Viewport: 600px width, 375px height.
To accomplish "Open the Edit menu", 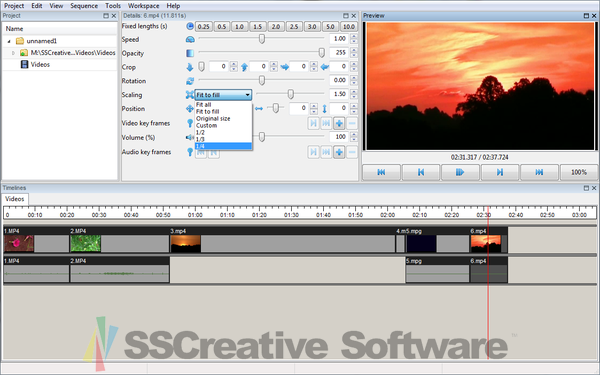I will [37, 6].
